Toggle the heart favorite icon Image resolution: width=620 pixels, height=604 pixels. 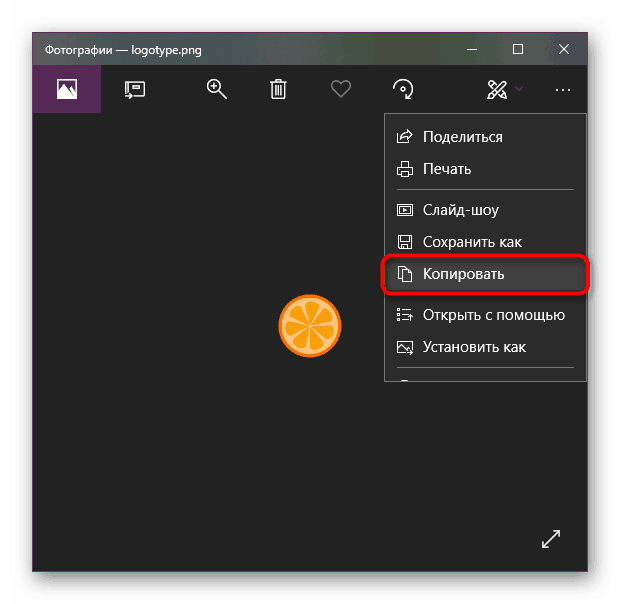point(341,90)
